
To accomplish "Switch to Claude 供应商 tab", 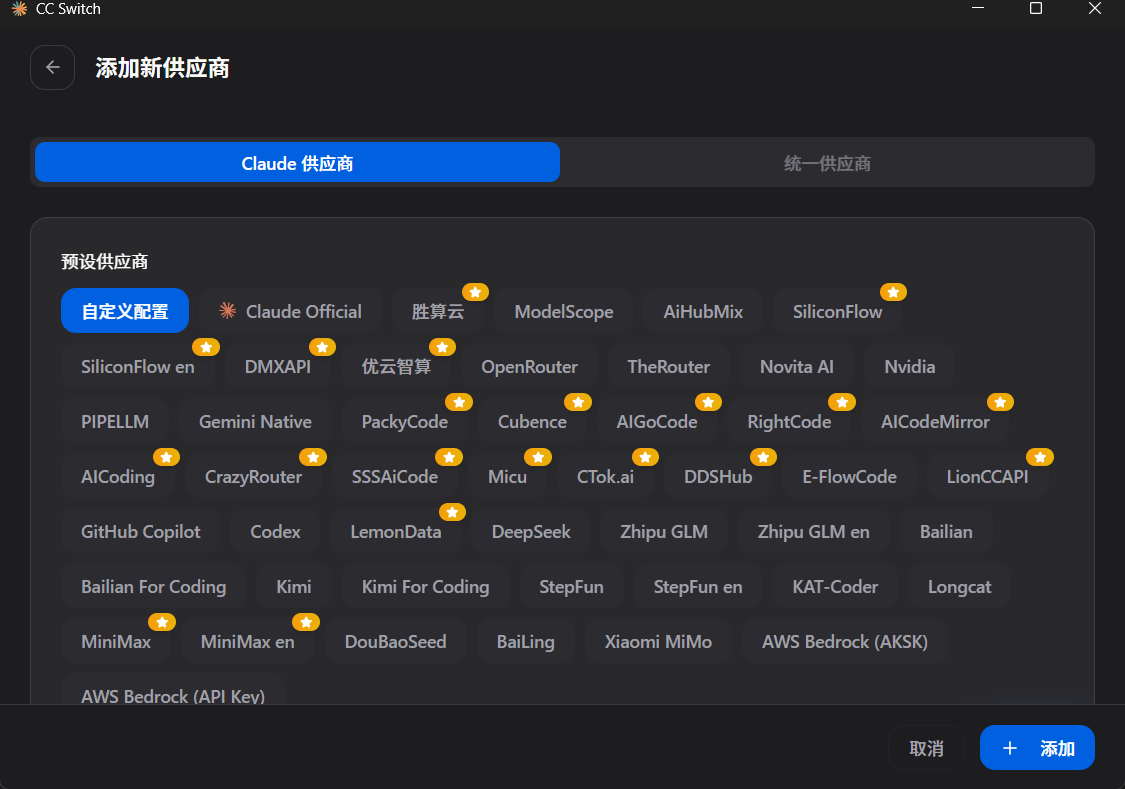I will click(297, 163).
